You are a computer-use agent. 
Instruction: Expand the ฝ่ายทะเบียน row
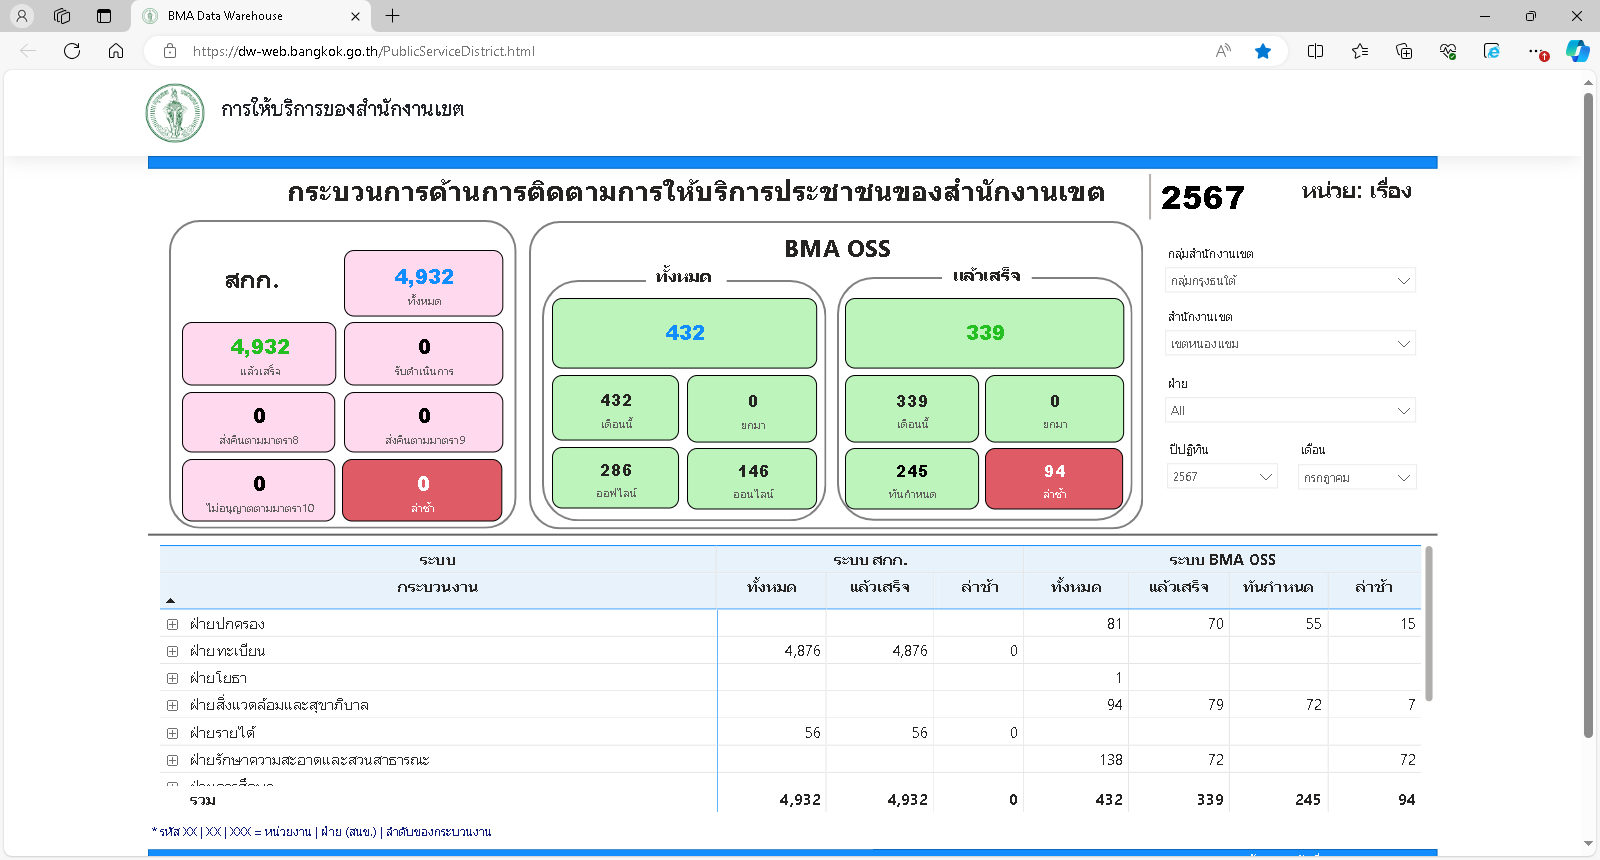172,651
